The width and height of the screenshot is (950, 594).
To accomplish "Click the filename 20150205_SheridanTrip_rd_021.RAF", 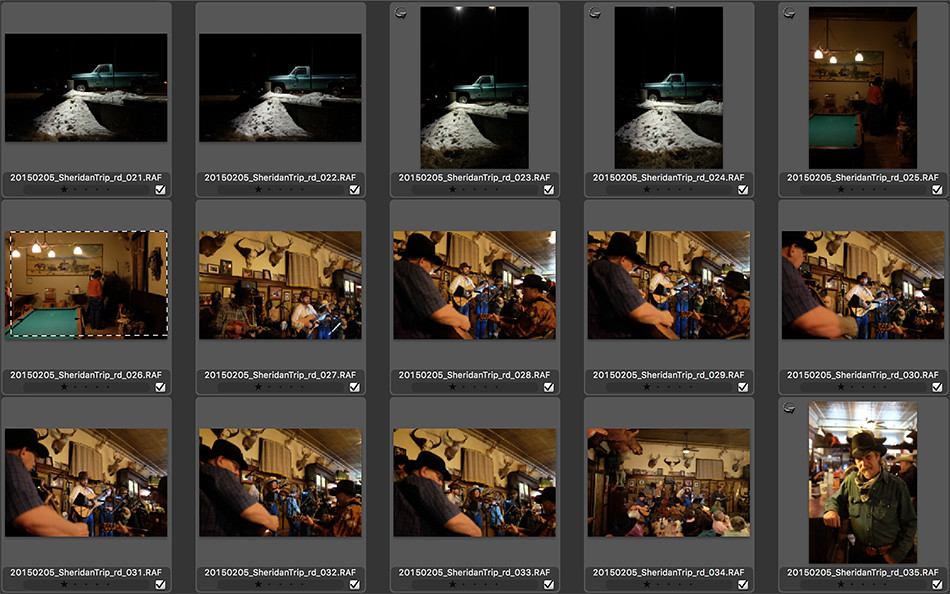I will point(86,178).
